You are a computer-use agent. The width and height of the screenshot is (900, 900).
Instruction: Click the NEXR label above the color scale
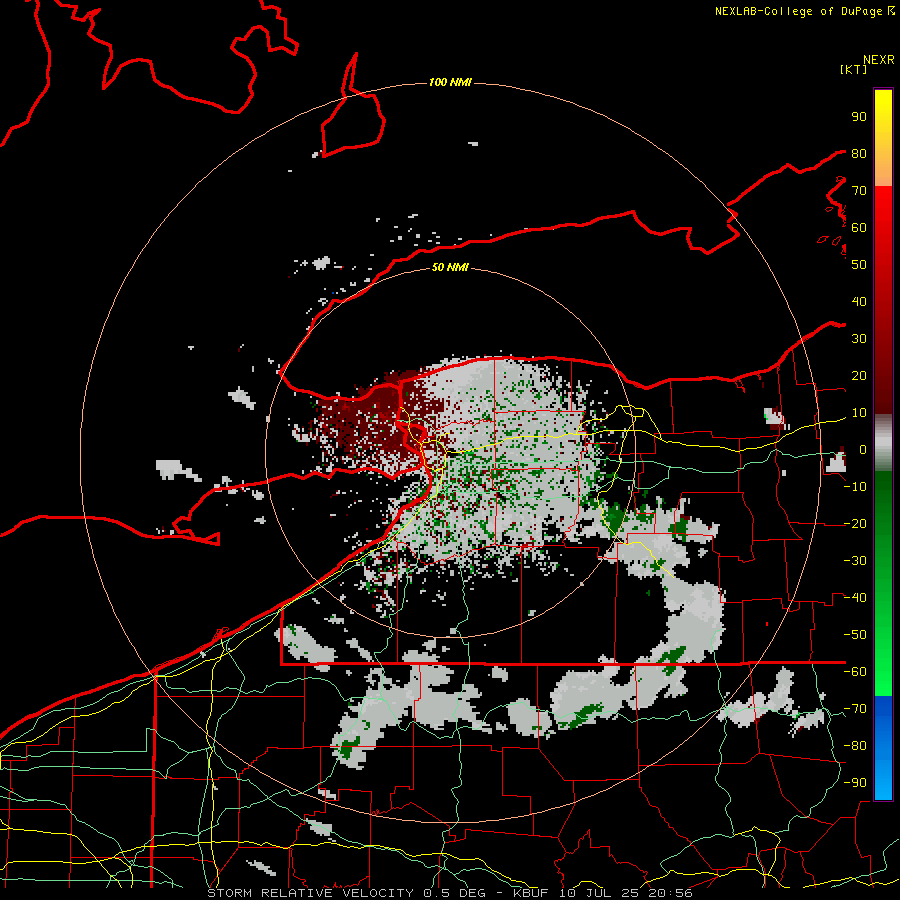(x=878, y=60)
